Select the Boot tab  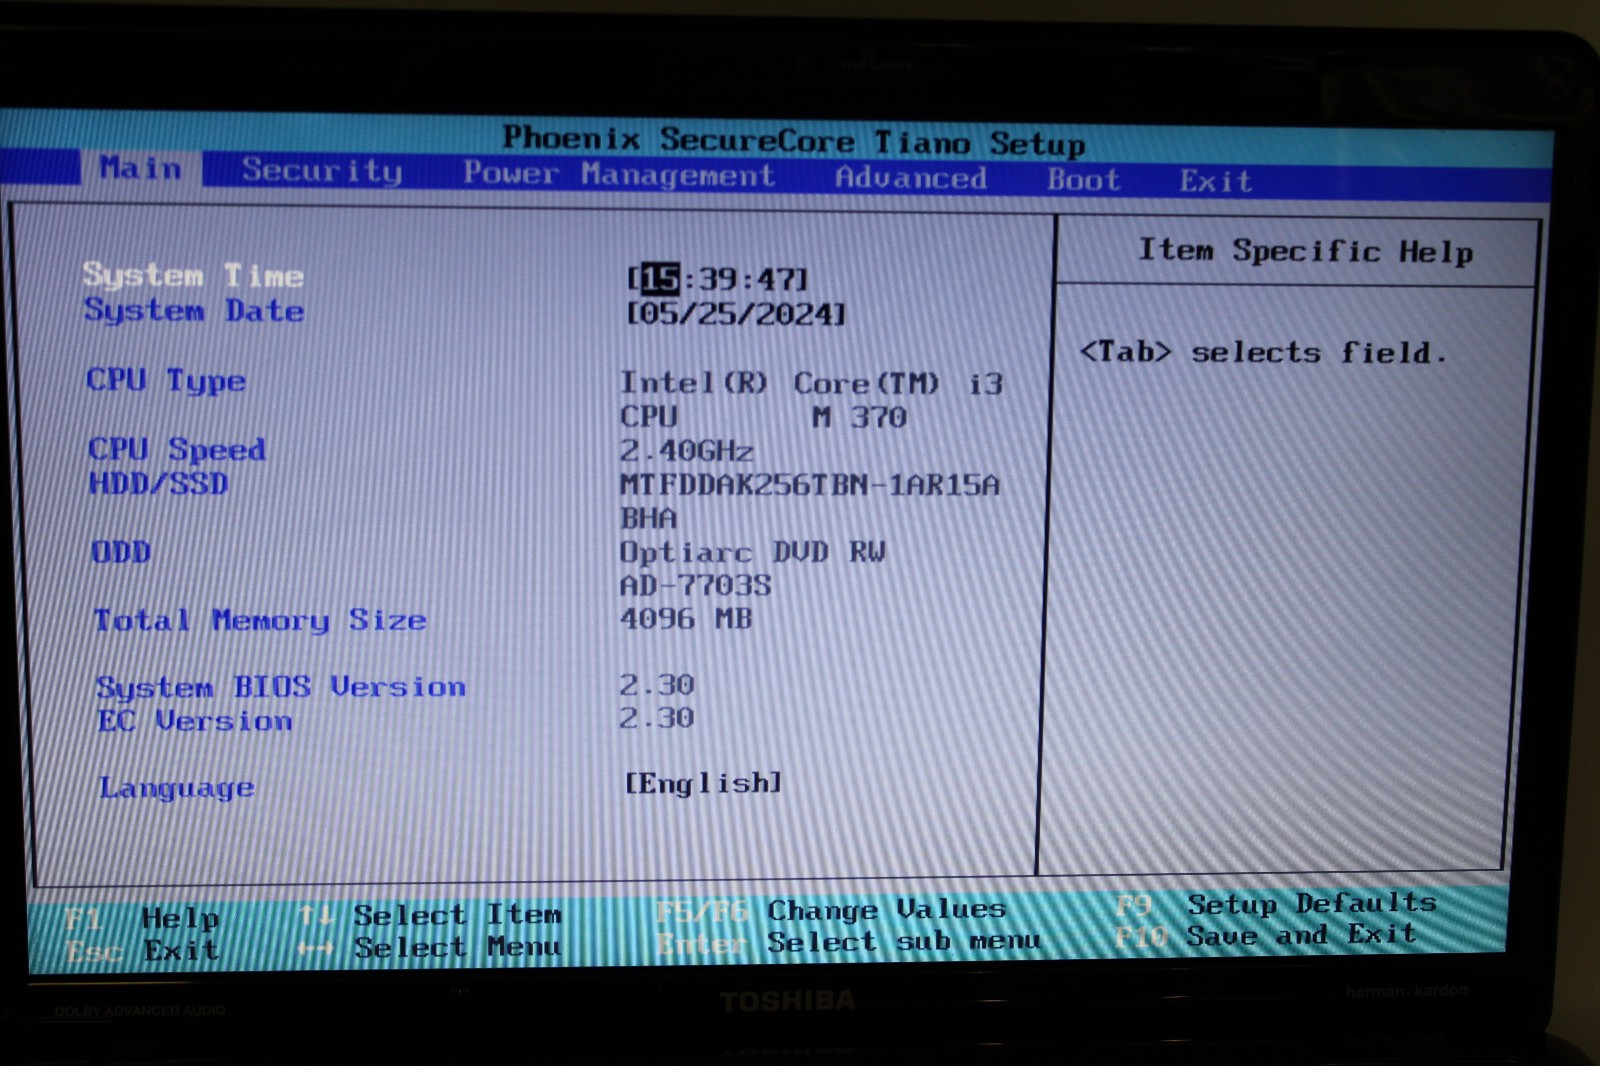coord(1083,180)
